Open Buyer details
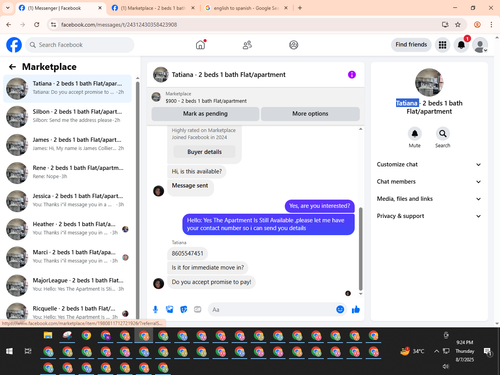This screenshot has height=375, width=500. [204, 152]
